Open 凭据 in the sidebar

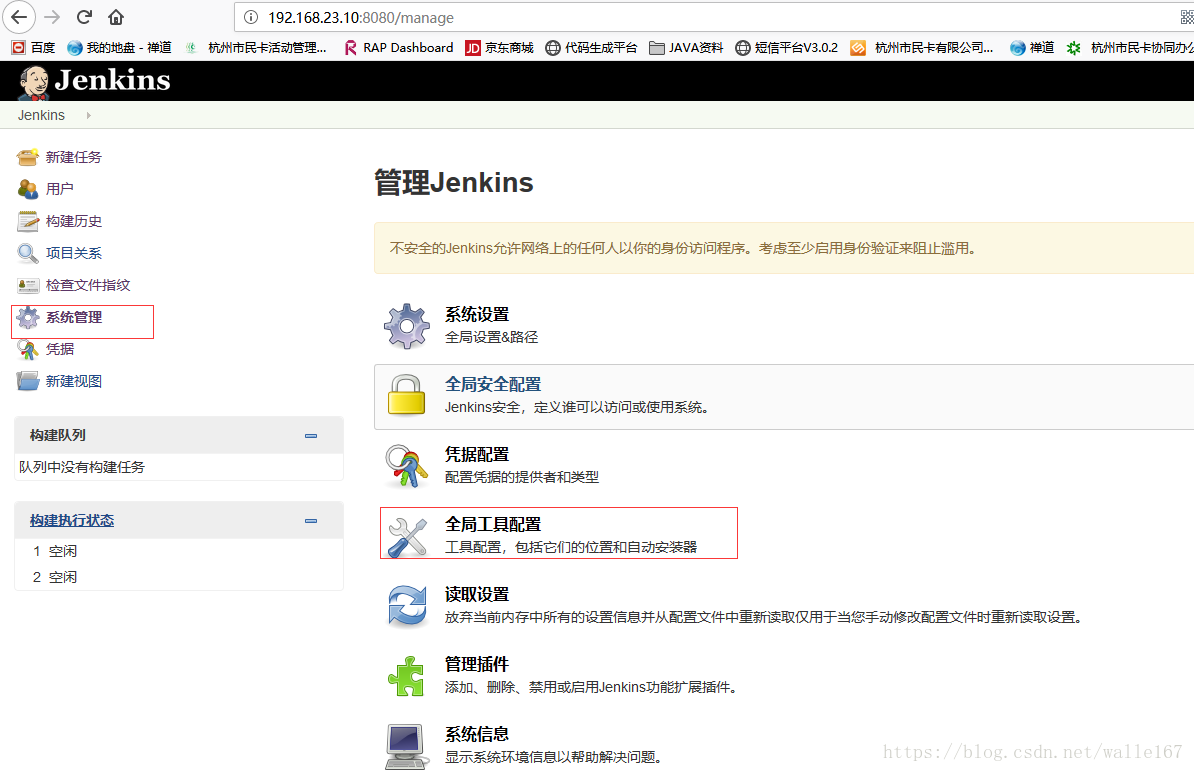(59, 349)
